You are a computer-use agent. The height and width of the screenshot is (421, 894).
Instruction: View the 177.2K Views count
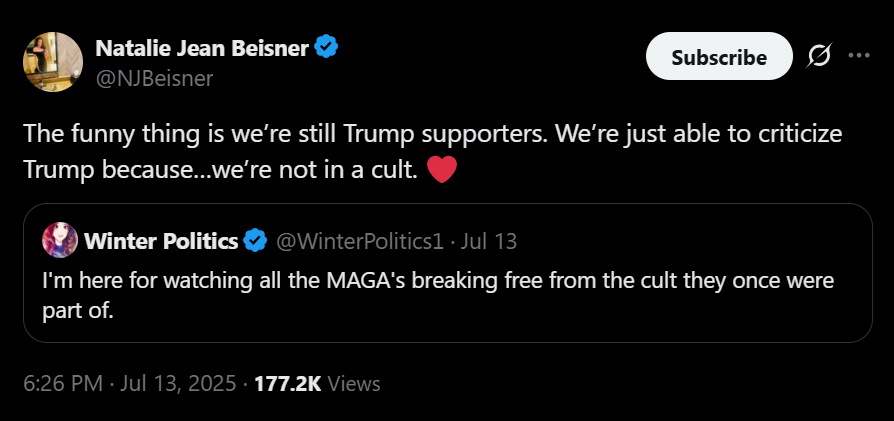tap(317, 383)
